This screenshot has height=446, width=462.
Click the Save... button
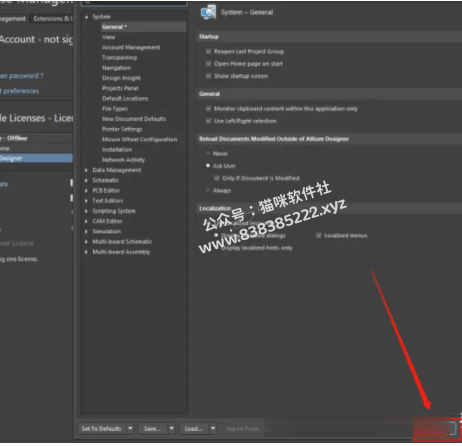153,429
